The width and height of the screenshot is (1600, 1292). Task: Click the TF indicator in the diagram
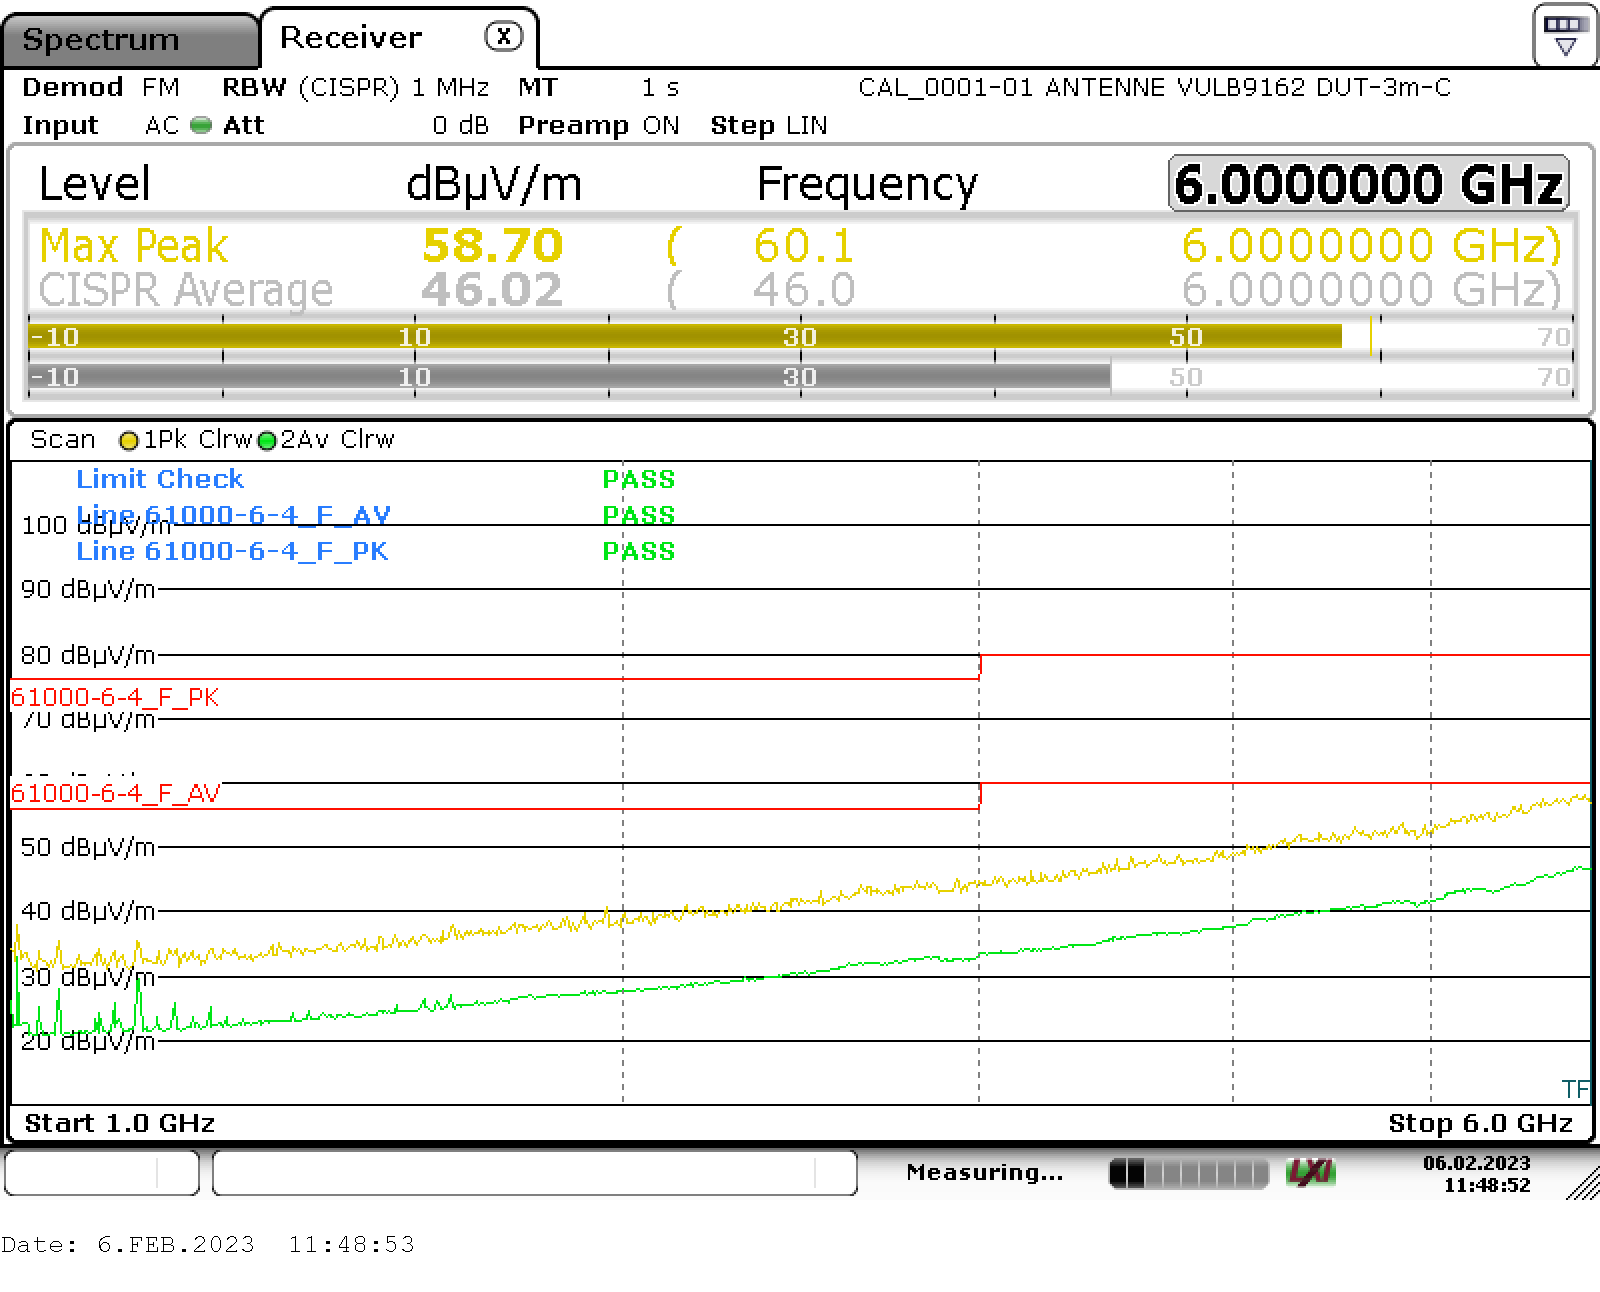tap(1575, 1089)
